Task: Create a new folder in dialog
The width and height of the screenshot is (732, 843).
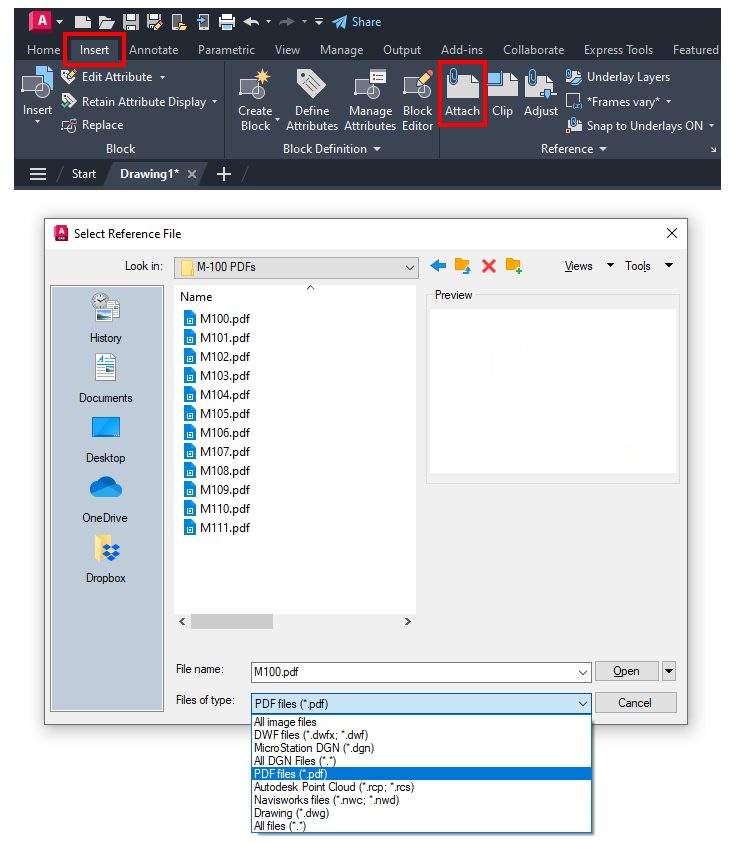Action: (514, 266)
